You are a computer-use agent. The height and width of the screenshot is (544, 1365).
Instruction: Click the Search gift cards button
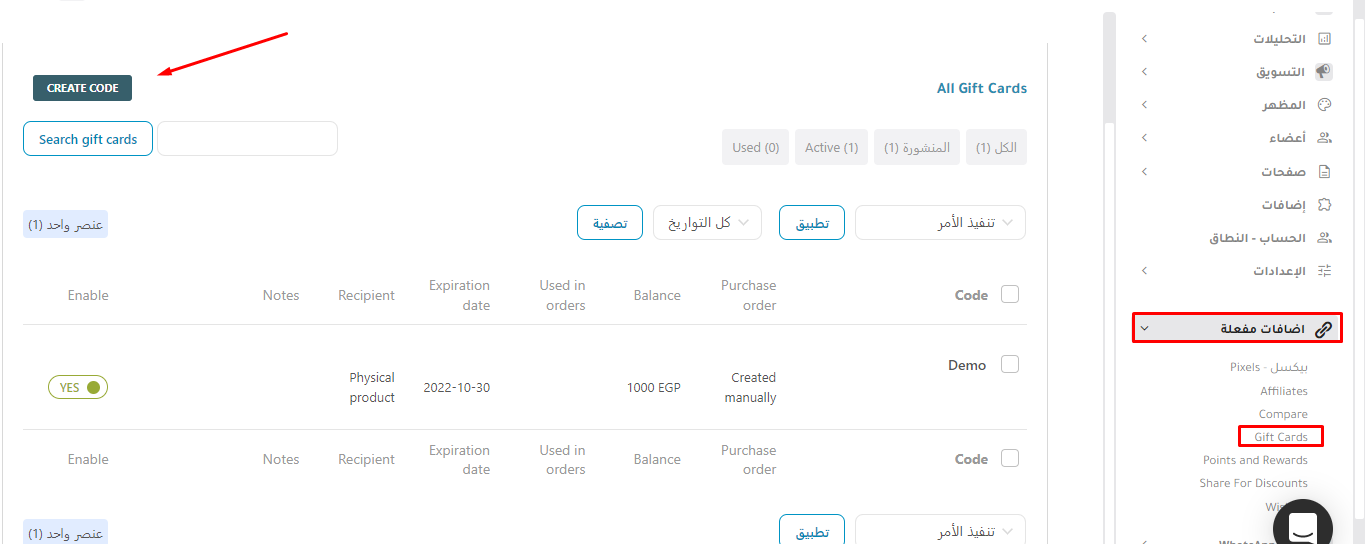coord(88,139)
